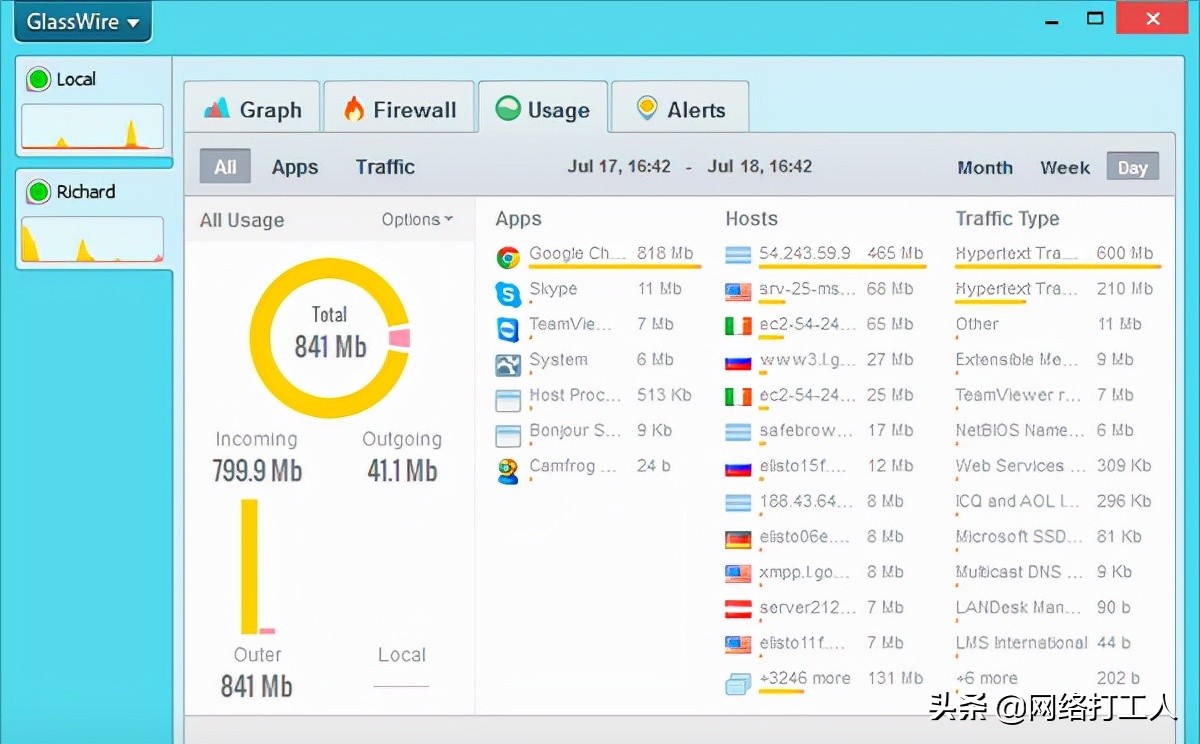
Task: Click the Bonjour Service icon
Action: coord(508,430)
